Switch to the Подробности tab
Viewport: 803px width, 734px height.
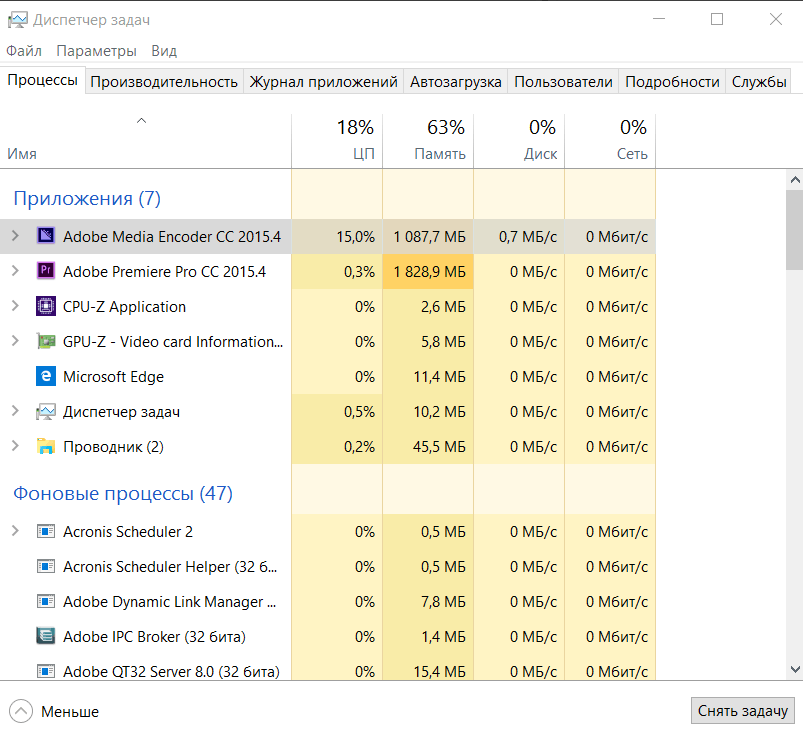672,82
